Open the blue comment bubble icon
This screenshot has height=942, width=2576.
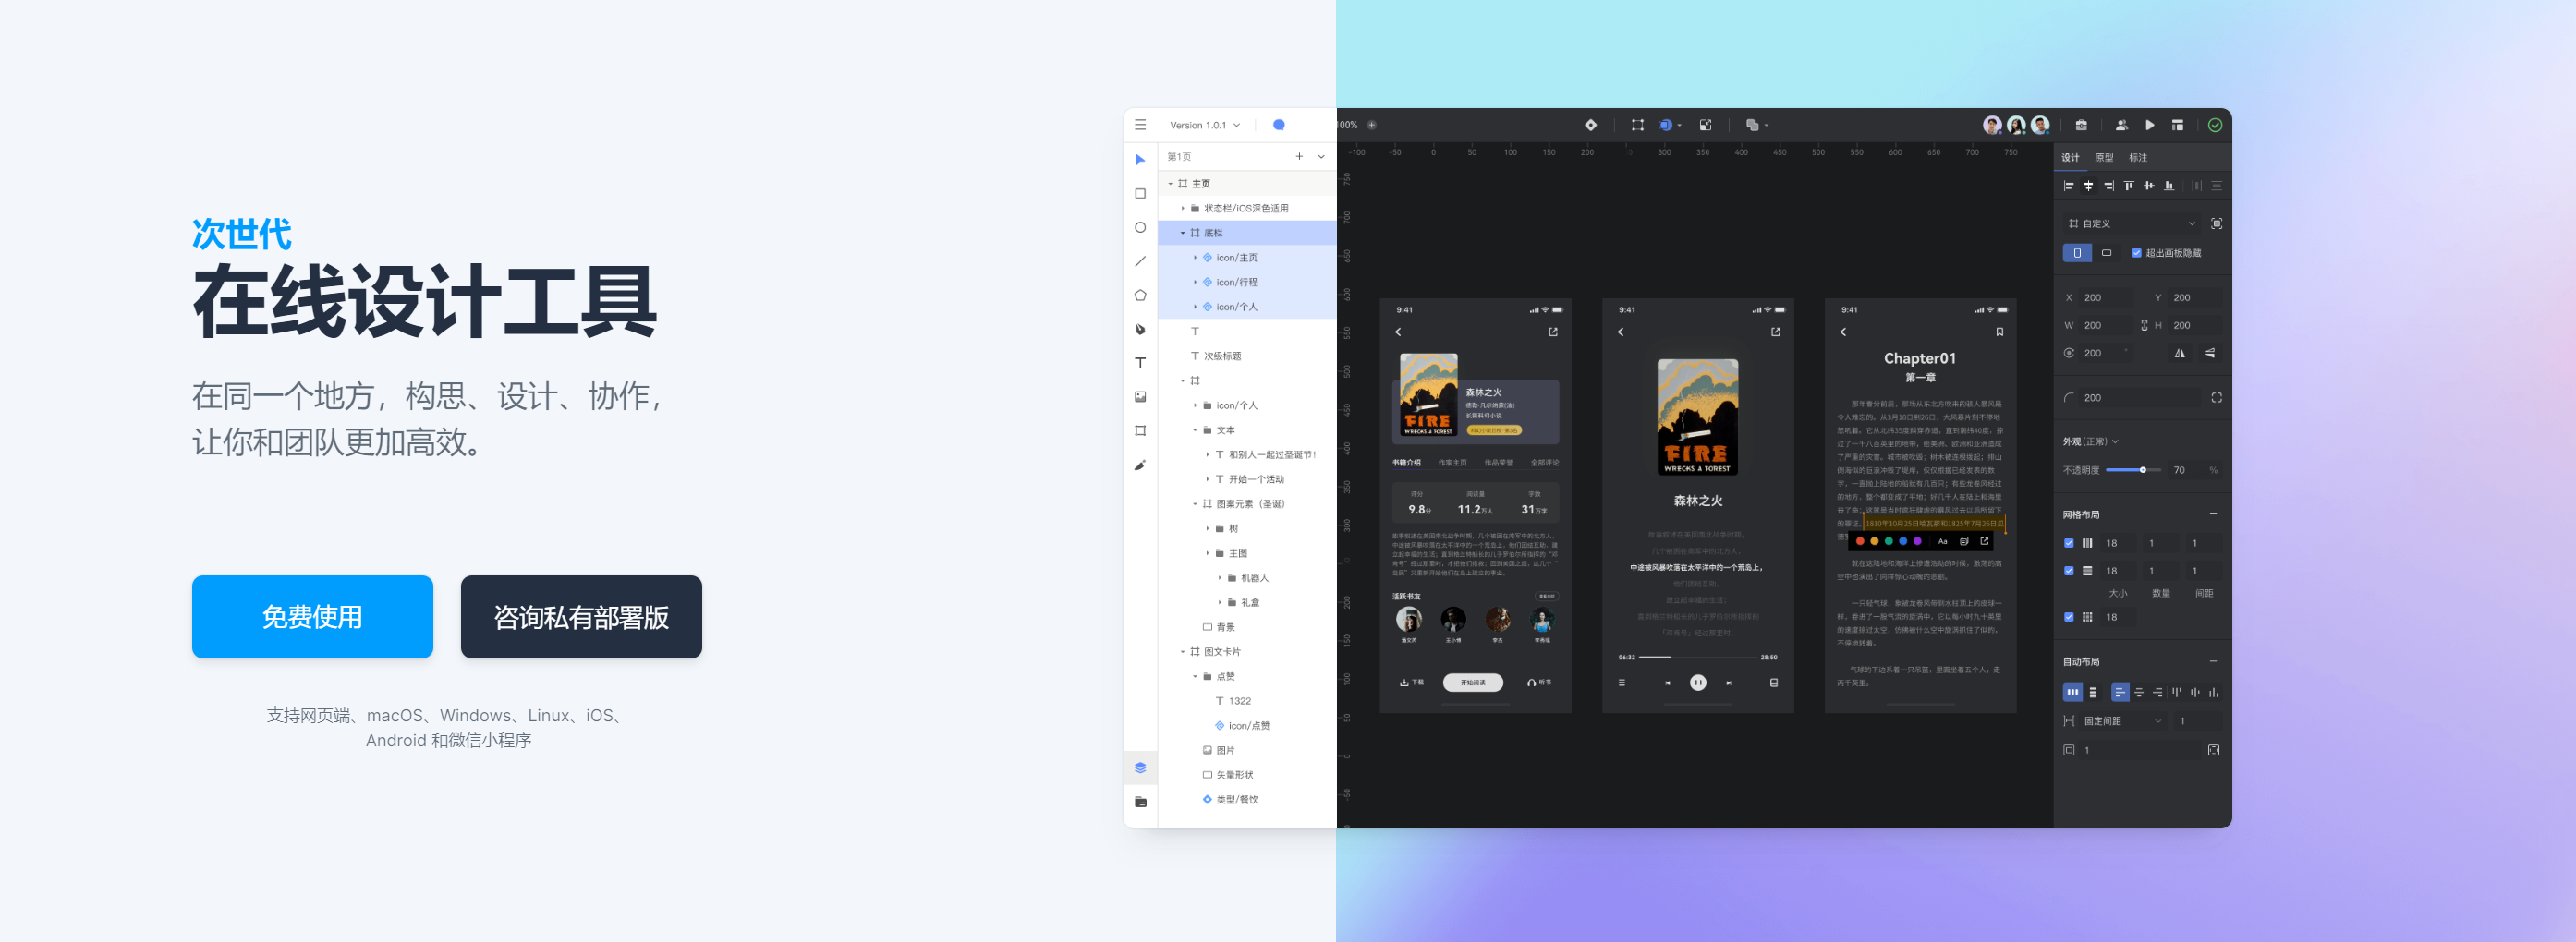coord(1278,125)
